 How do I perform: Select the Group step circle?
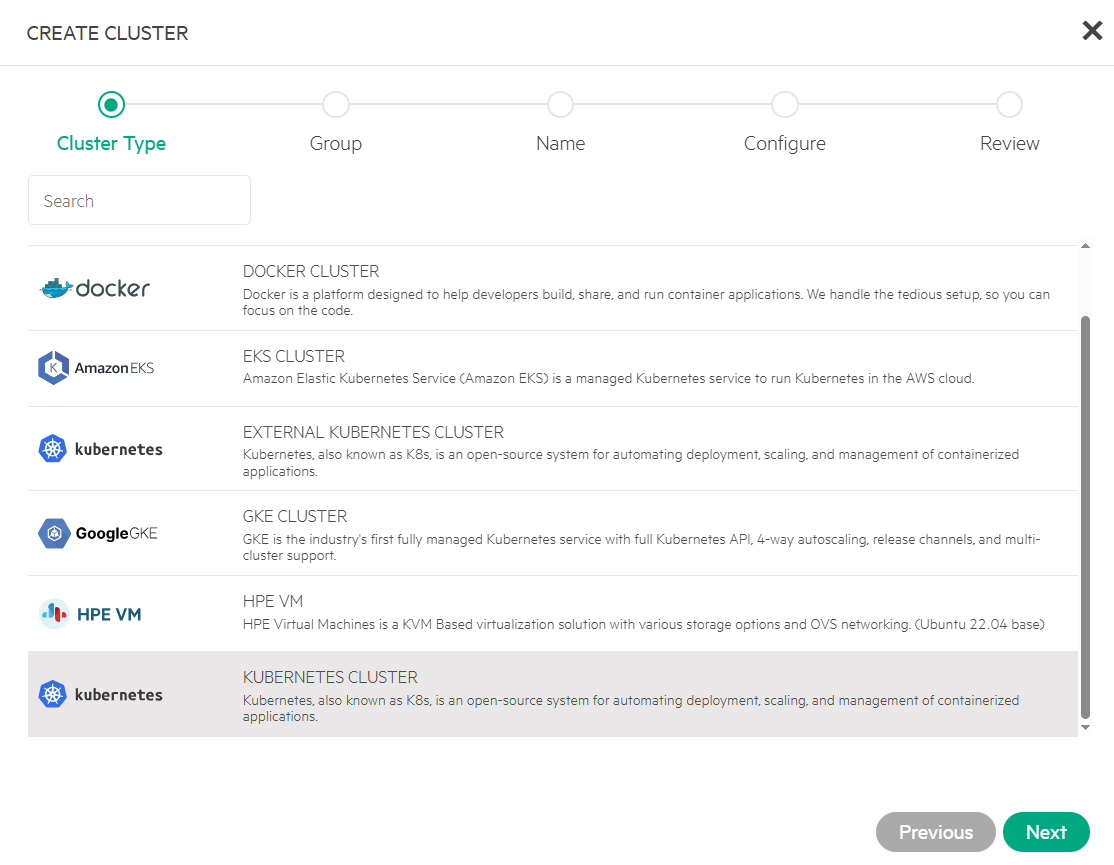point(336,104)
